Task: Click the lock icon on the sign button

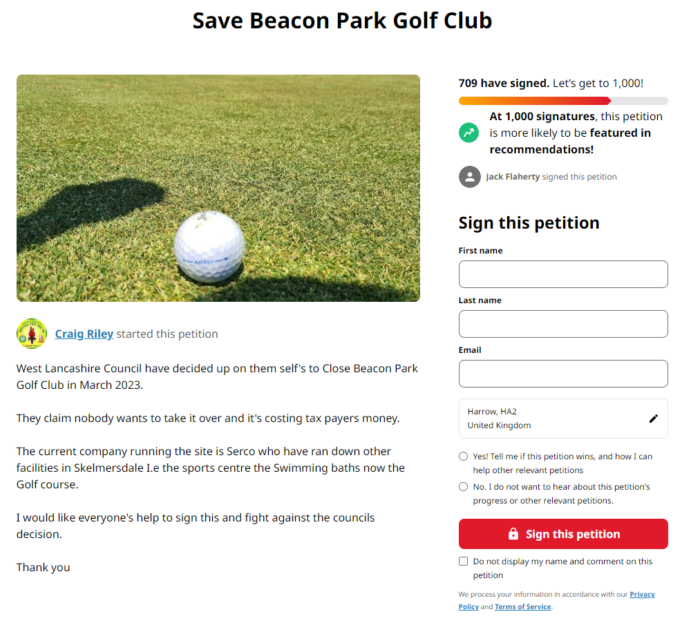Action: 513,534
